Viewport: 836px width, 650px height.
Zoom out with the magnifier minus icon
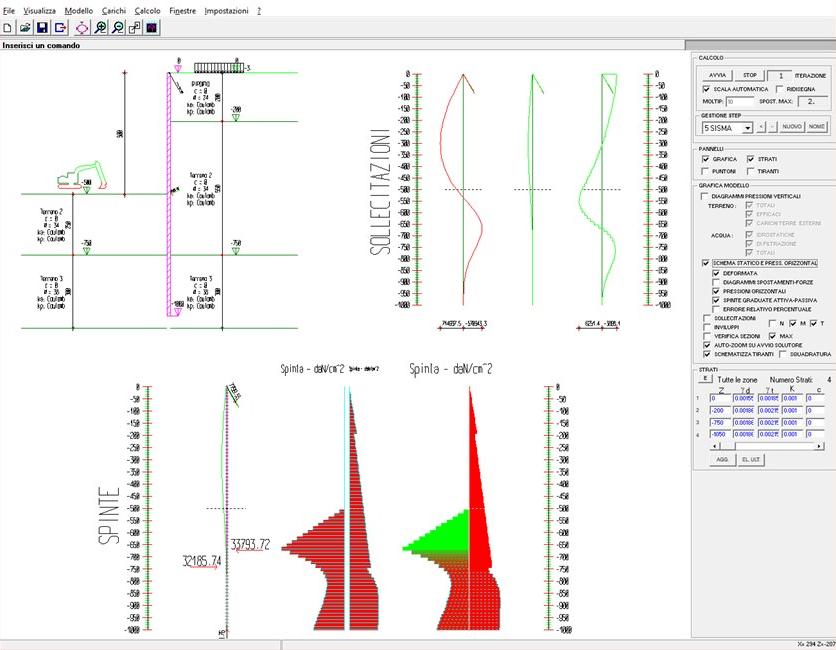[x=118, y=28]
